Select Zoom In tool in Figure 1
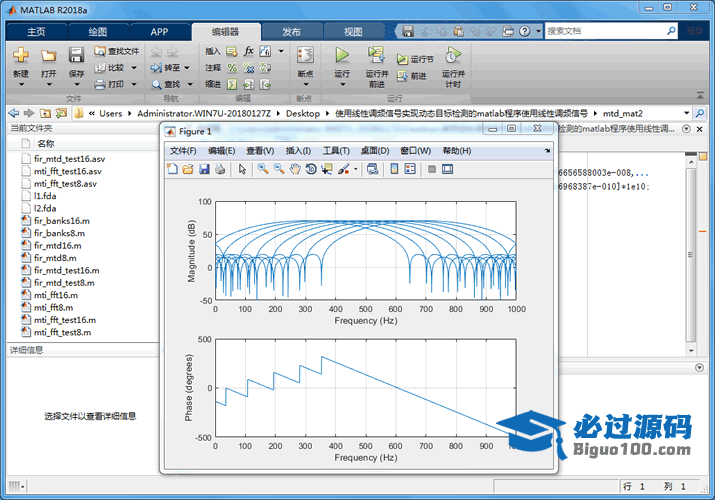This screenshot has height=500, width=715. point(263,169)
